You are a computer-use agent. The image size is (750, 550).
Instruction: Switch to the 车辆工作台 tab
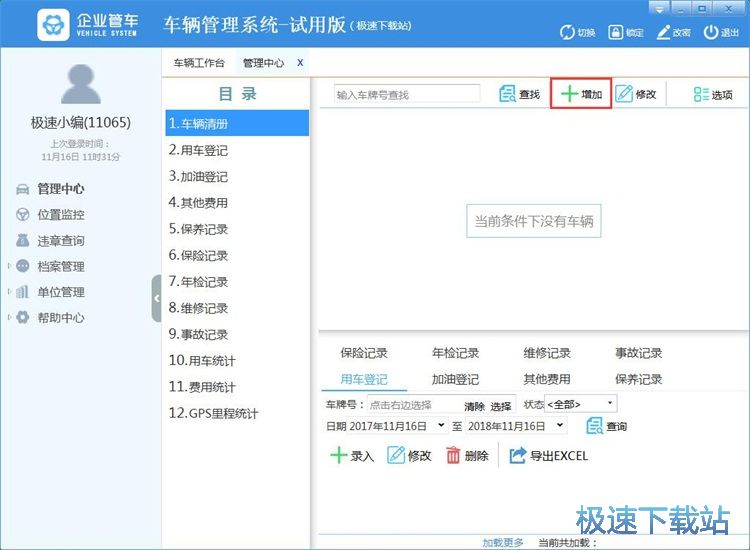(x=199, y=62)
